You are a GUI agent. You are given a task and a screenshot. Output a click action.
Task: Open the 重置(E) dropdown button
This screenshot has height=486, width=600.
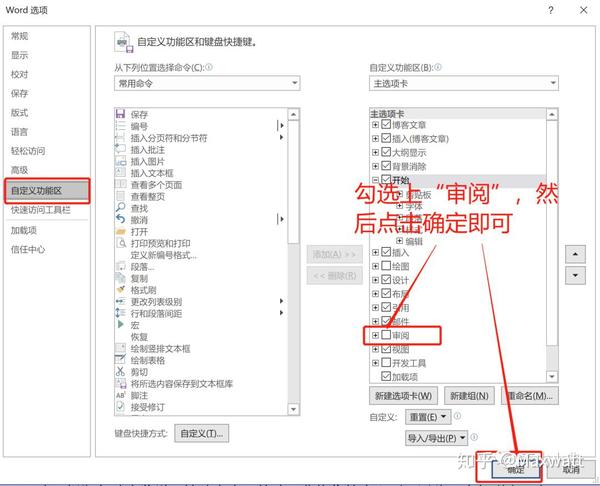[x=428, y=417]
